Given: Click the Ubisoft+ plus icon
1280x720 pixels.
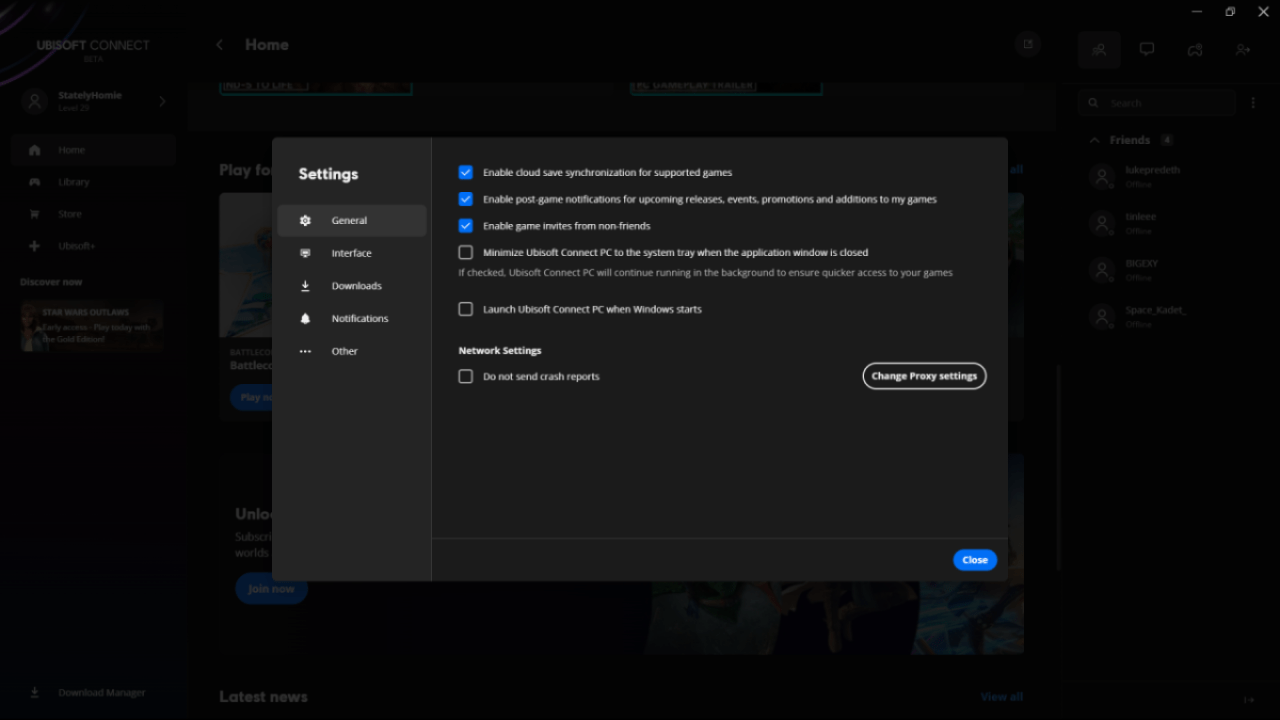Looking at the screenshot, I should tap(35, 246).
